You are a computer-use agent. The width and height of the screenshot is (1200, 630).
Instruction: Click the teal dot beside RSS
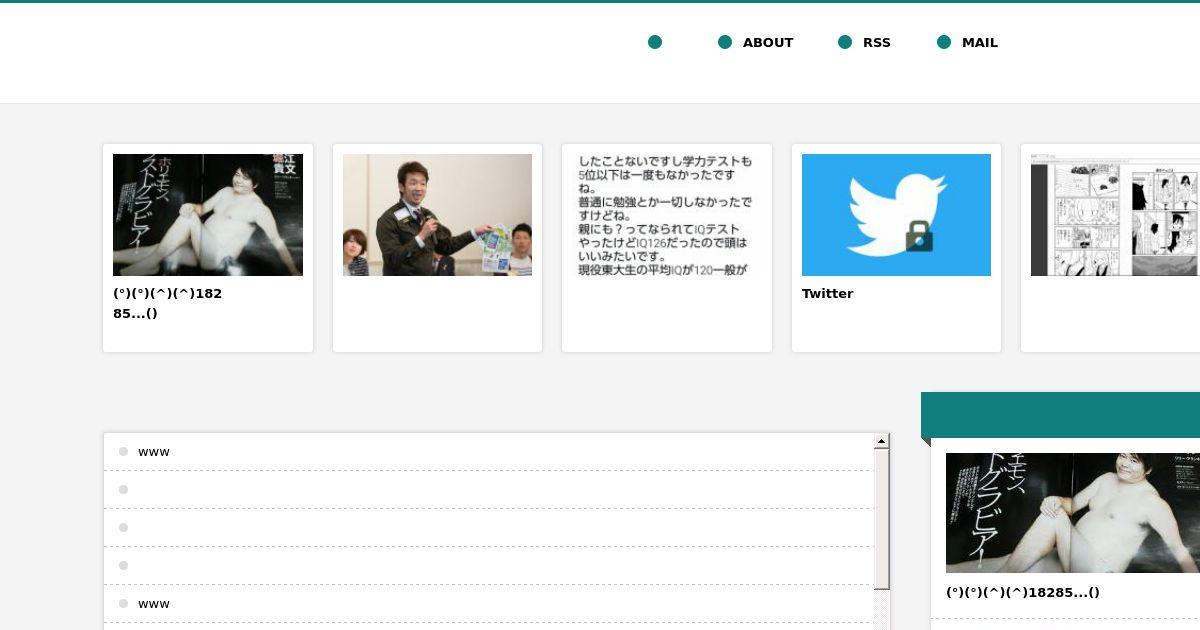pyautogui.click(x=845, y=42)
